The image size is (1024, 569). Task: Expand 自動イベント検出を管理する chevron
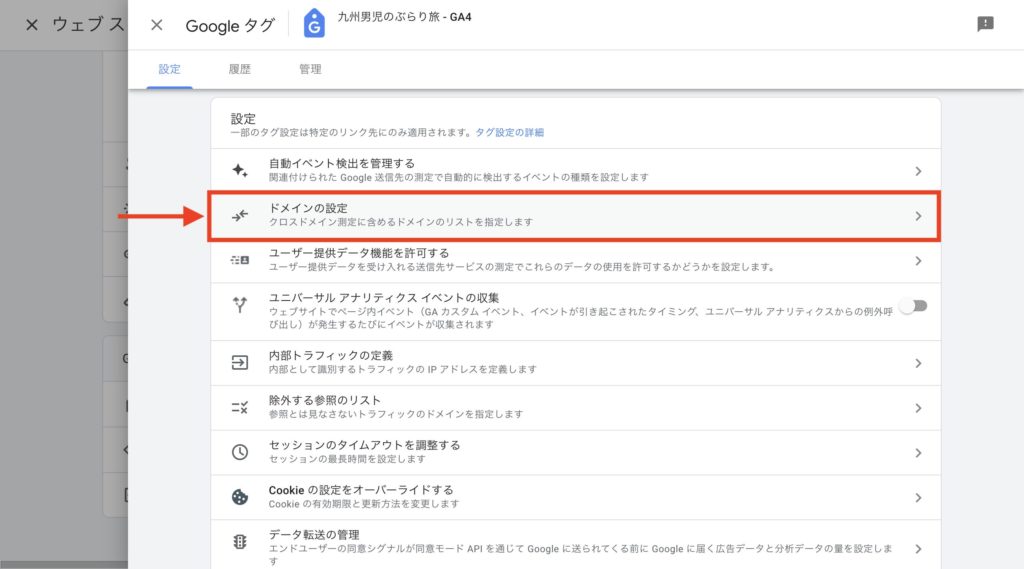point(918,171)
